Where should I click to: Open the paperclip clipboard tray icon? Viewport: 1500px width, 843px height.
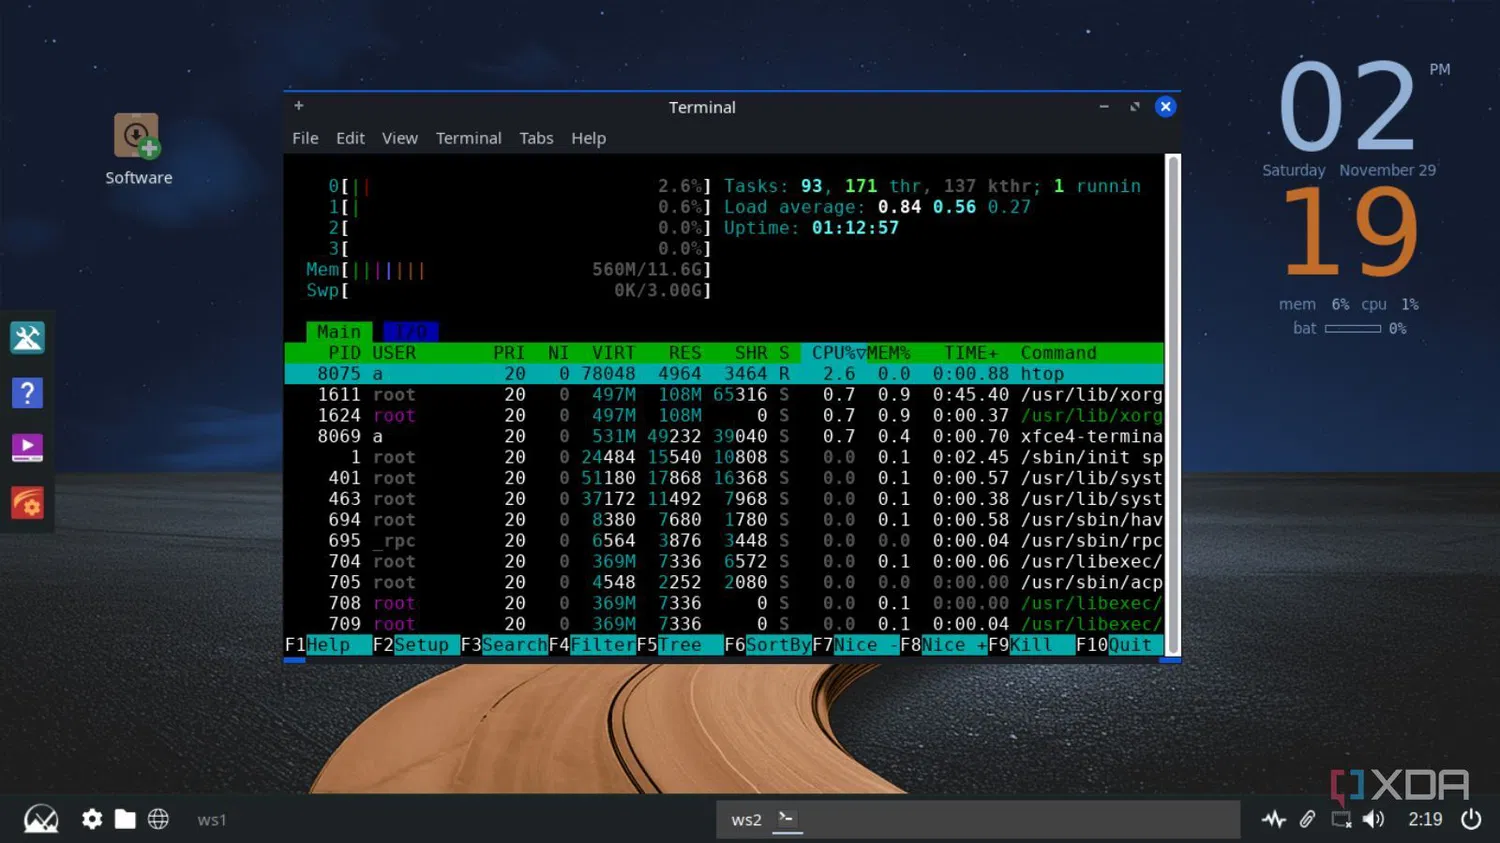1307,820
